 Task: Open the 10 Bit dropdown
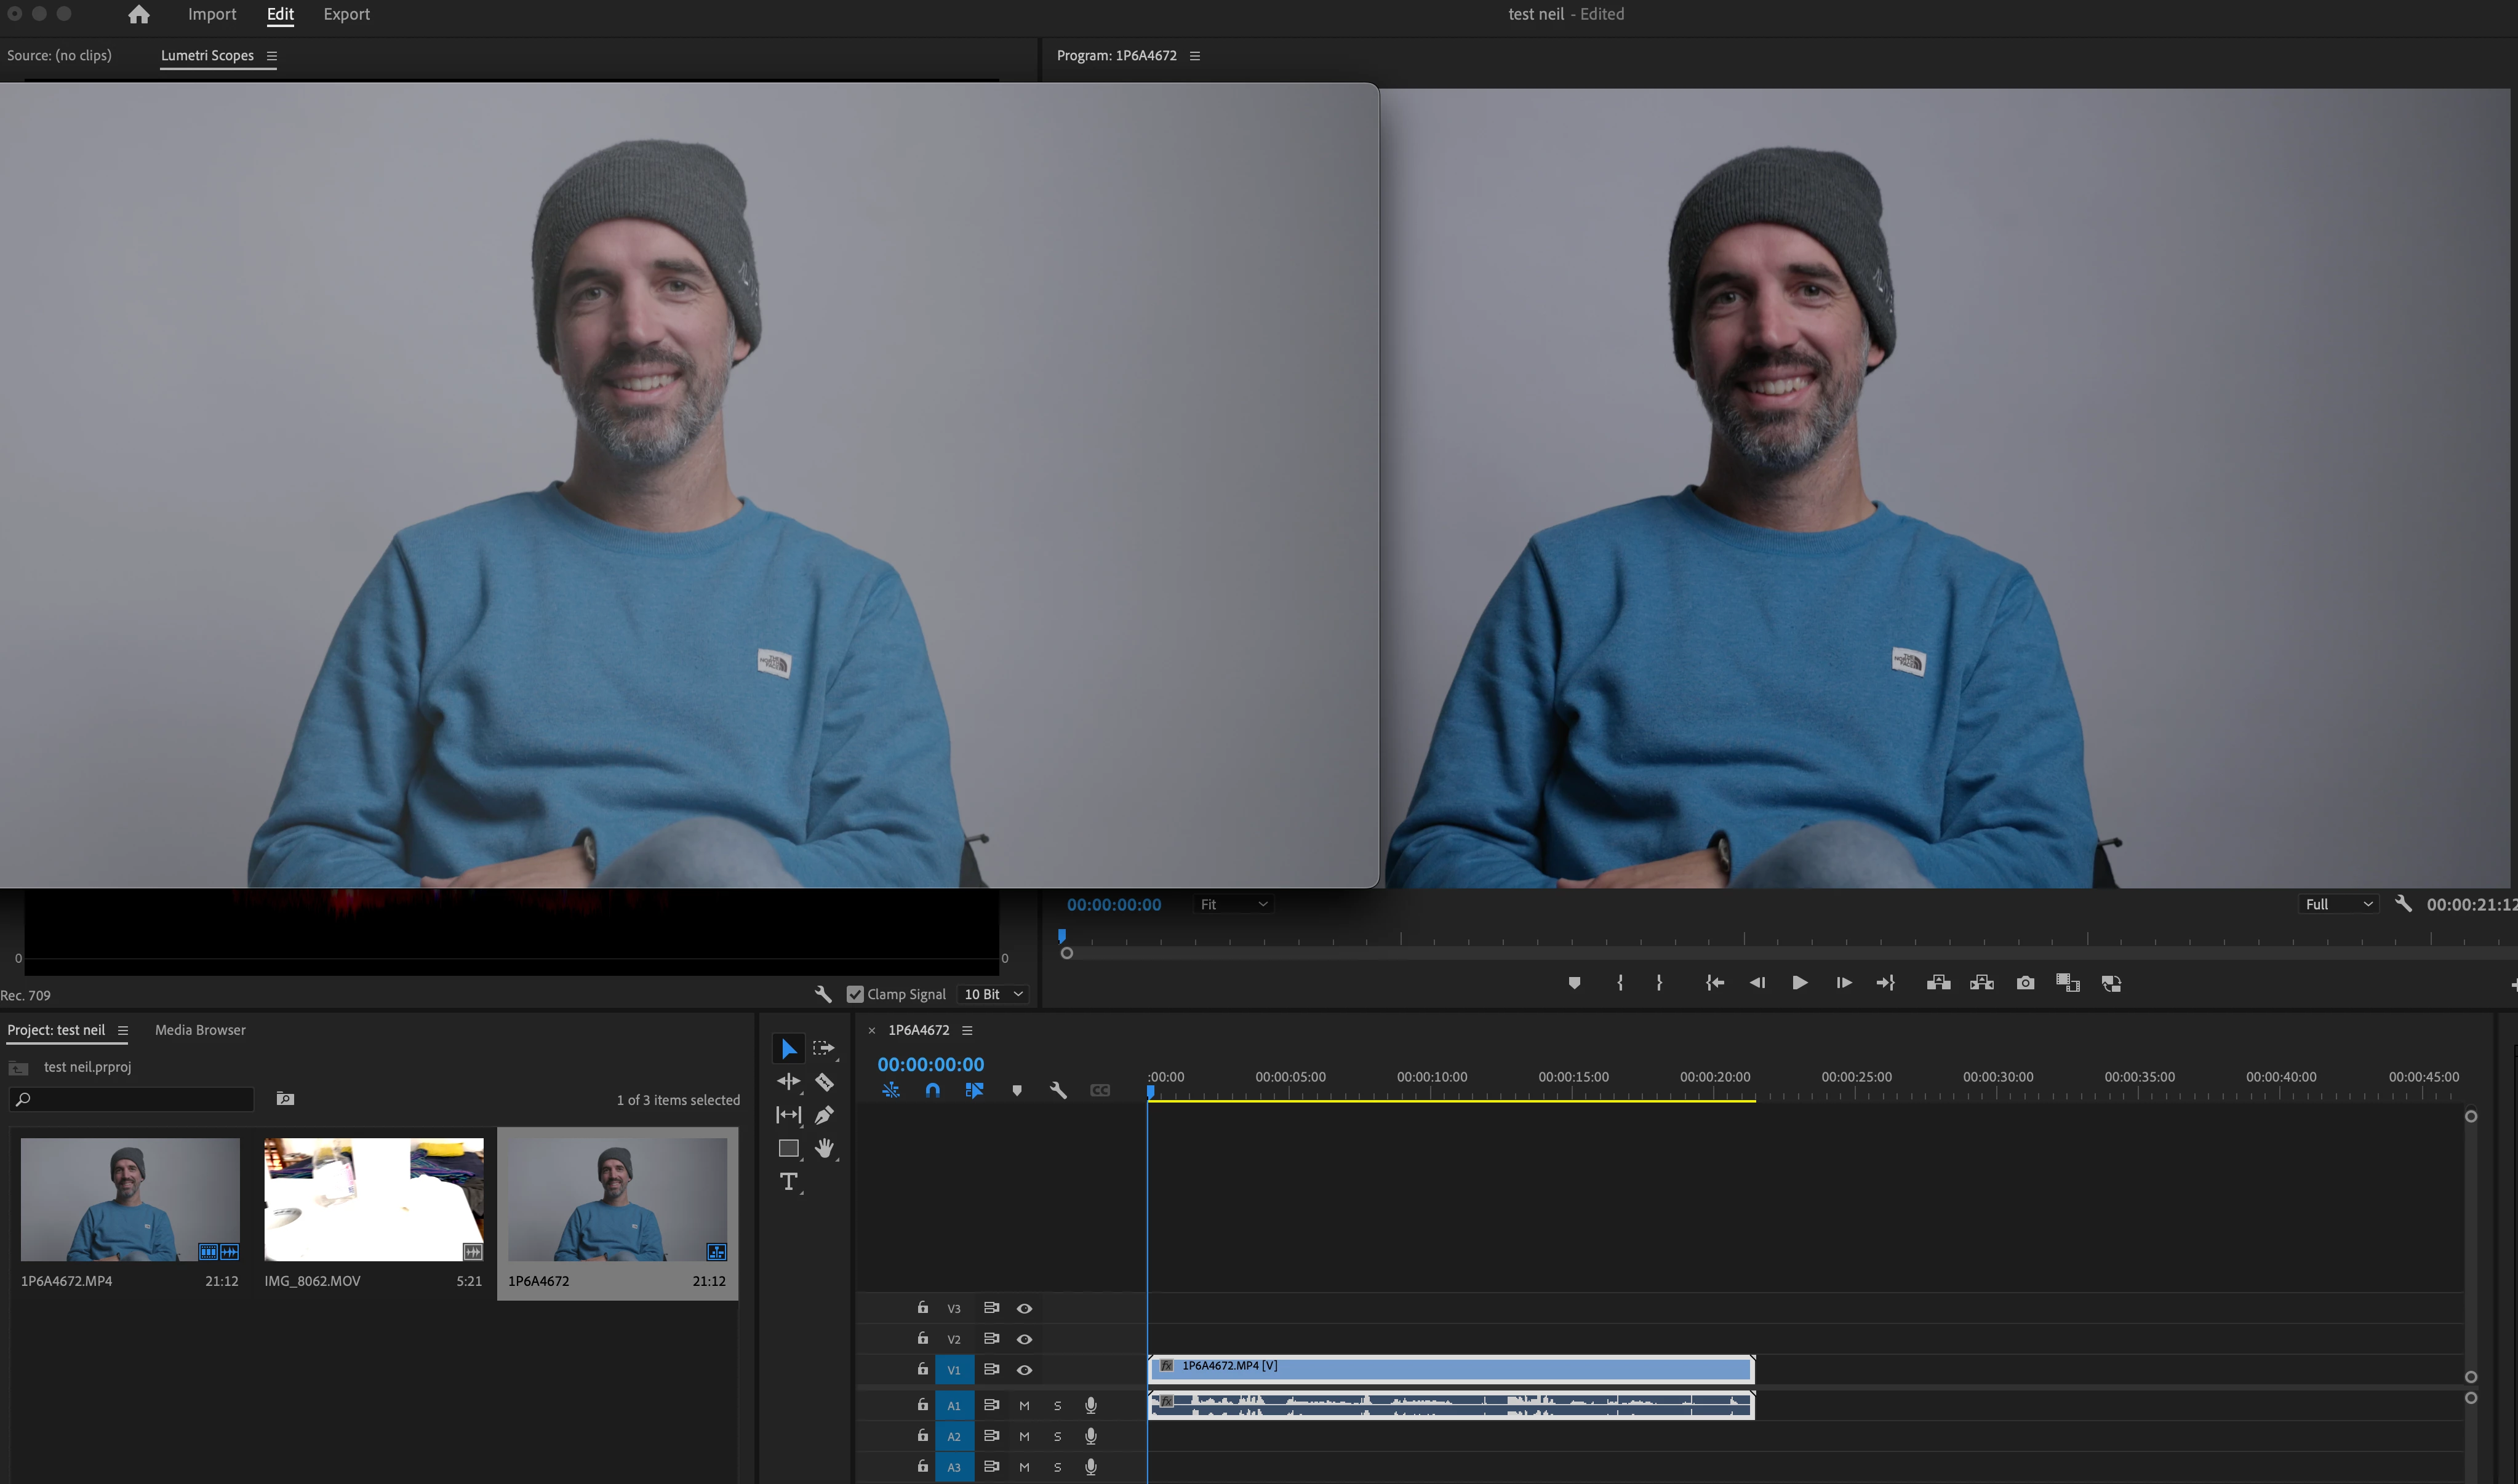993,994
